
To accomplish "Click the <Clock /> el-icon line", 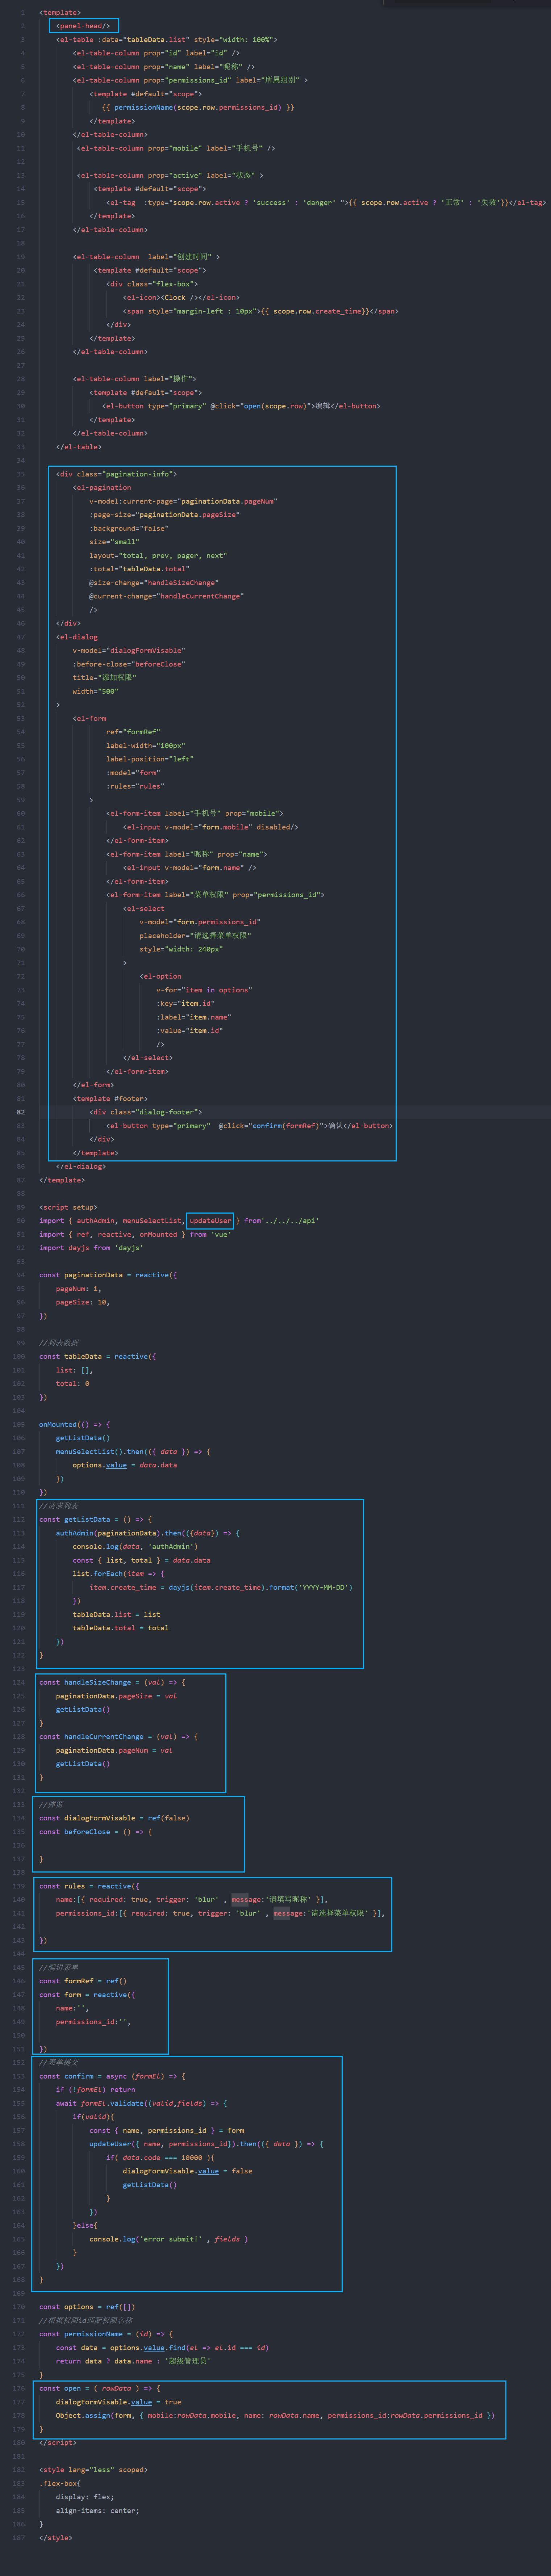I will coord(181,297).
